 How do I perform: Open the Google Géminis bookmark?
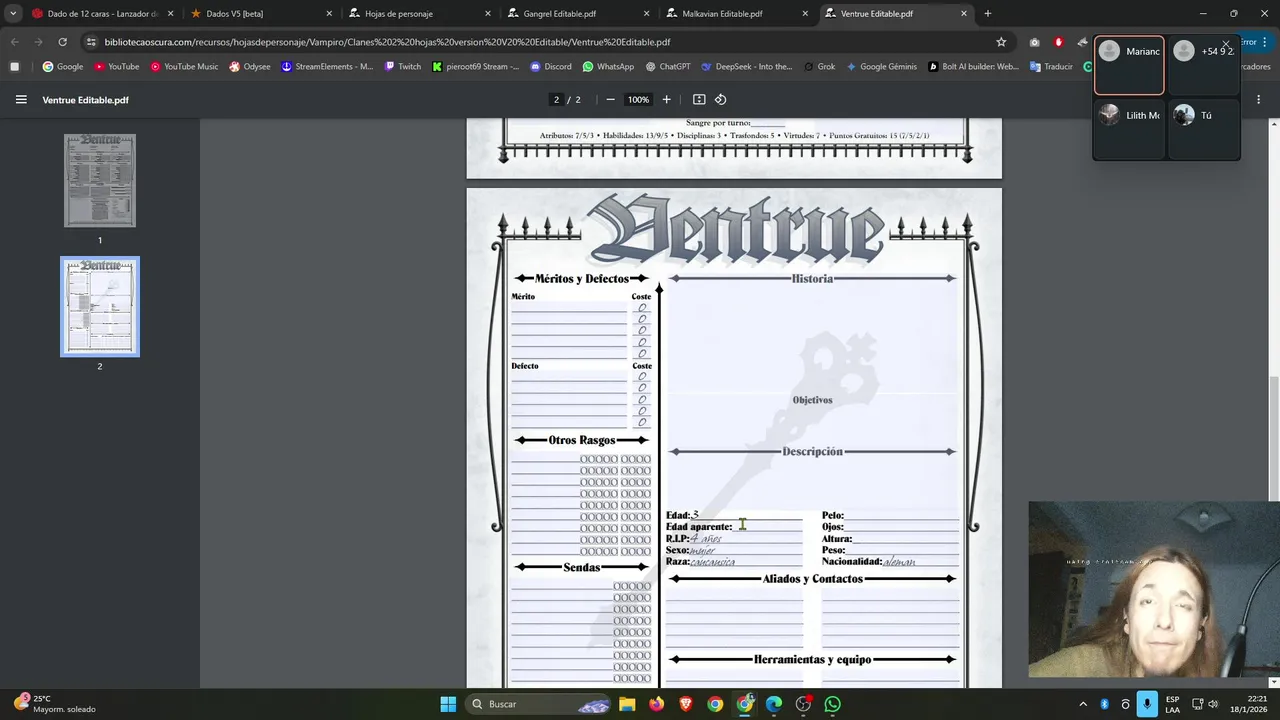(x=882, y=67)
